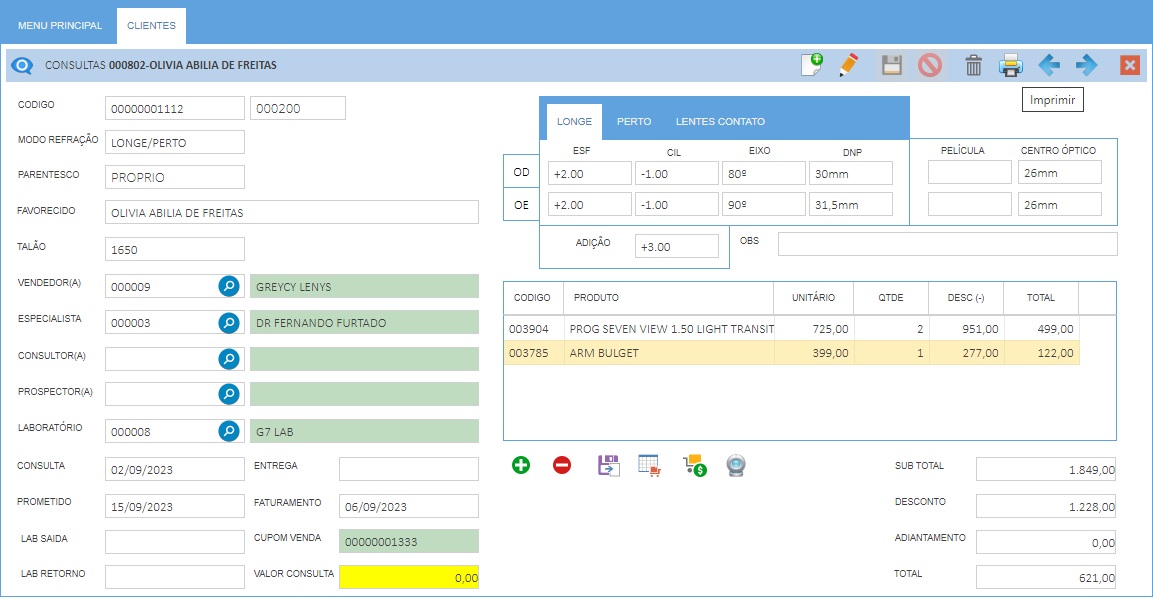Screen dimensions: 1153x599
Task: Open search lookup for Vendedor(a)
Action: tap(229, 287)
